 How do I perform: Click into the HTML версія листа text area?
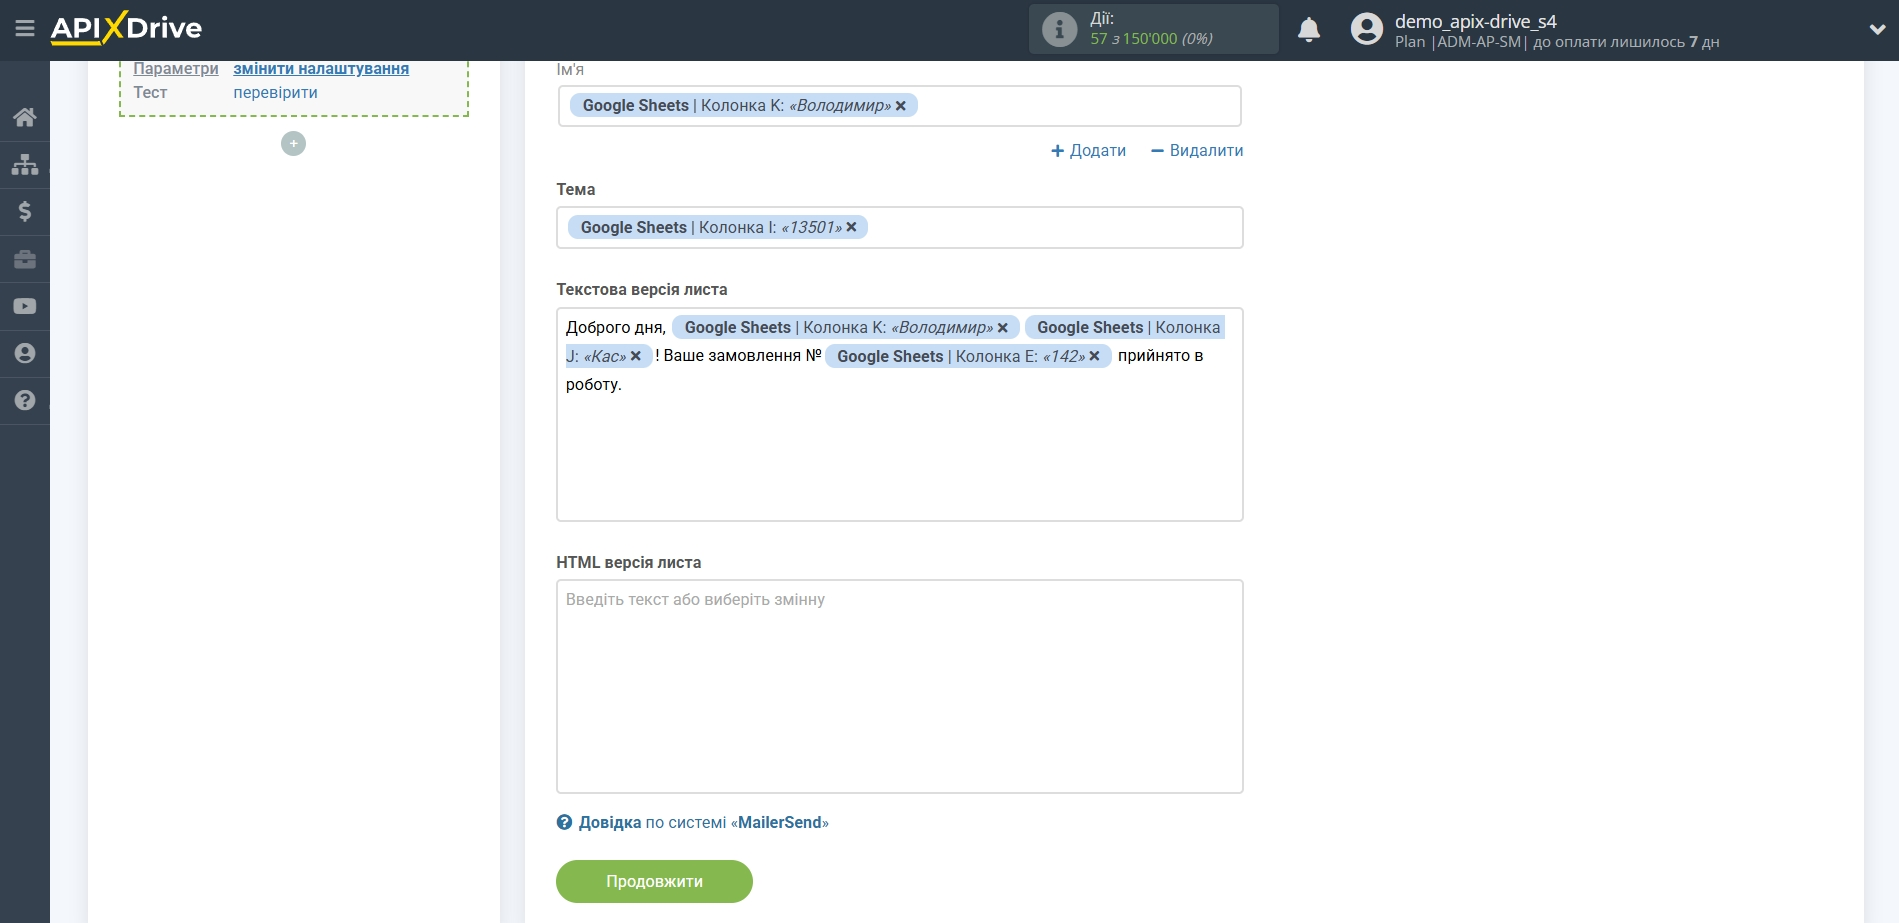coord(900,687)
